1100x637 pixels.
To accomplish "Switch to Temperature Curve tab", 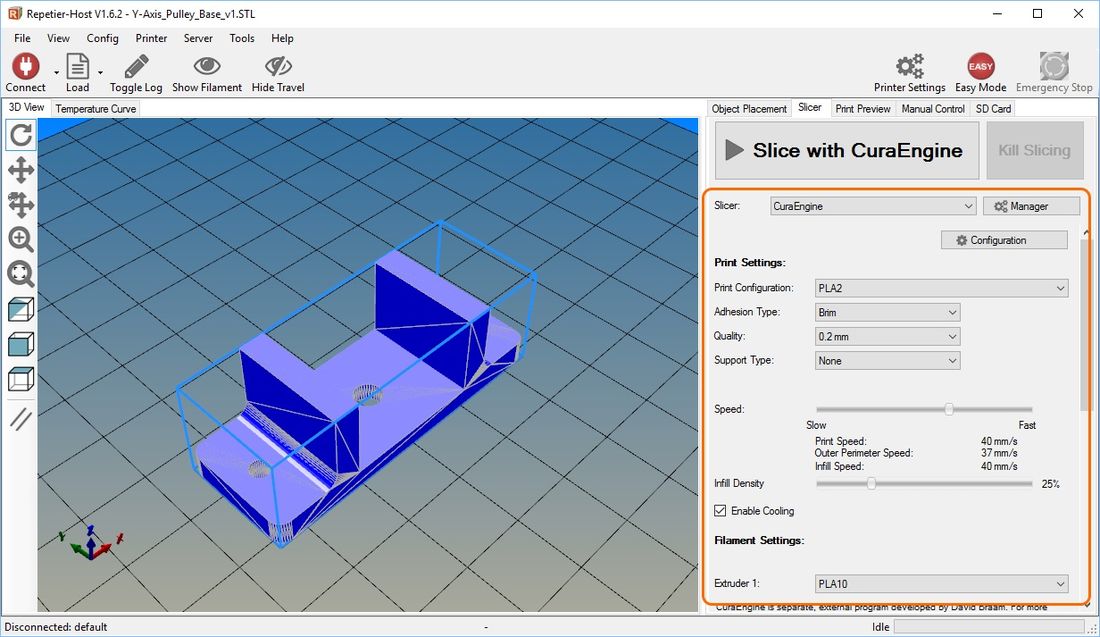I will click(95, 109).
